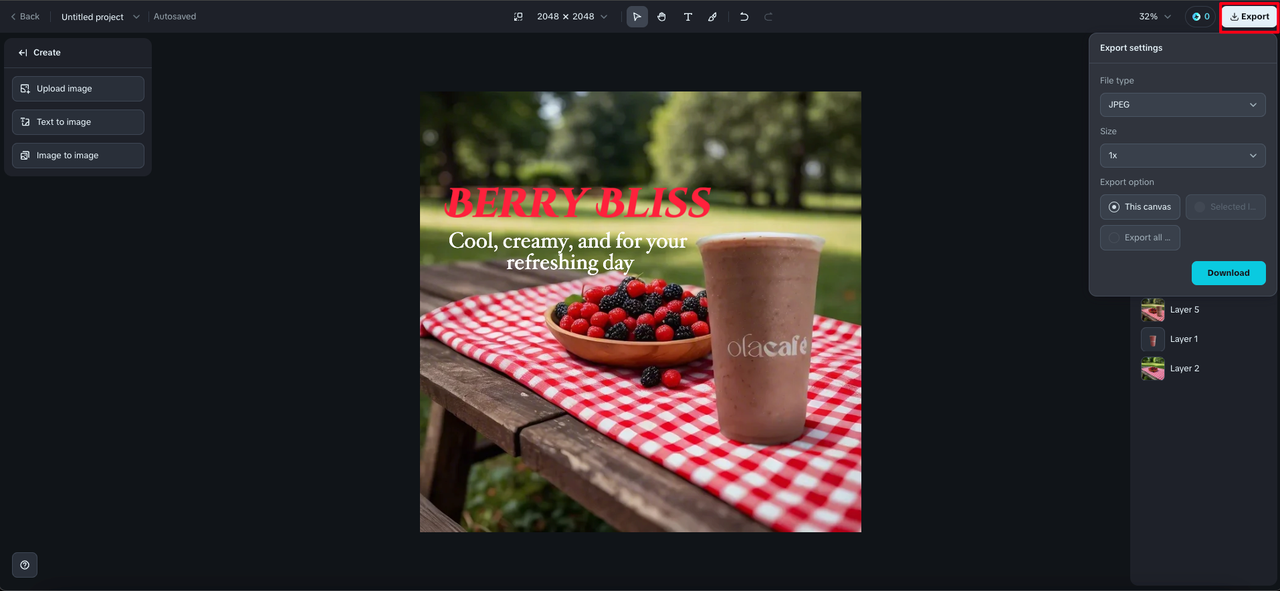Go Back to the previous page
This screenshot has height=591, width=1280.
[25, 17]
